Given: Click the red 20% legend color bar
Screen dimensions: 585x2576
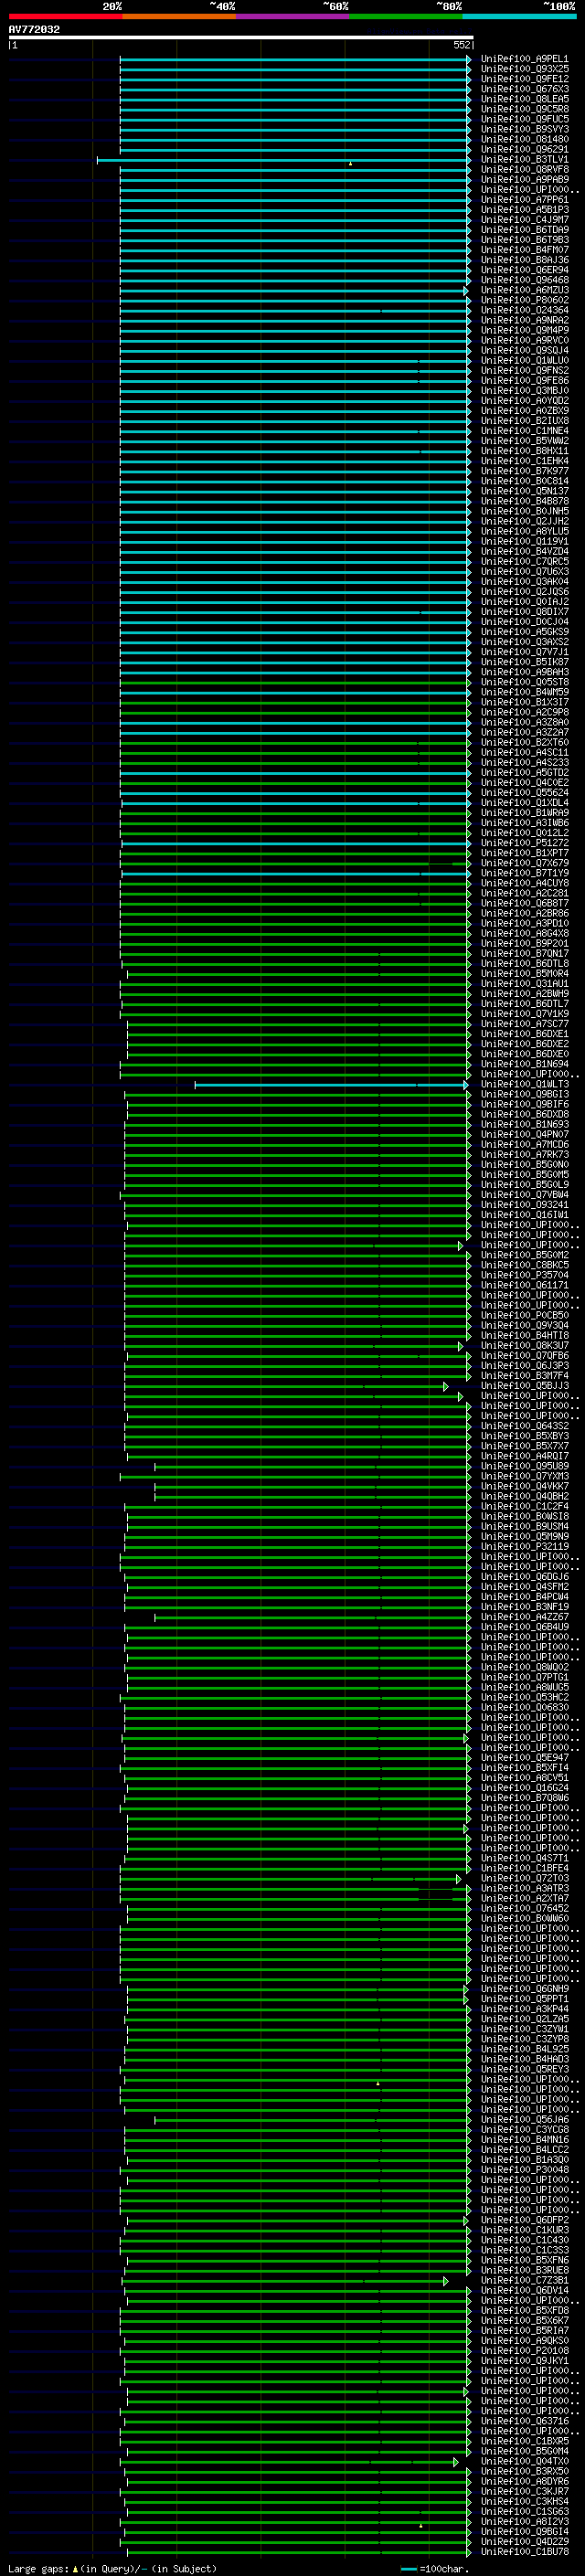Looking at the screenshot, I should click(x=65, y=16).
